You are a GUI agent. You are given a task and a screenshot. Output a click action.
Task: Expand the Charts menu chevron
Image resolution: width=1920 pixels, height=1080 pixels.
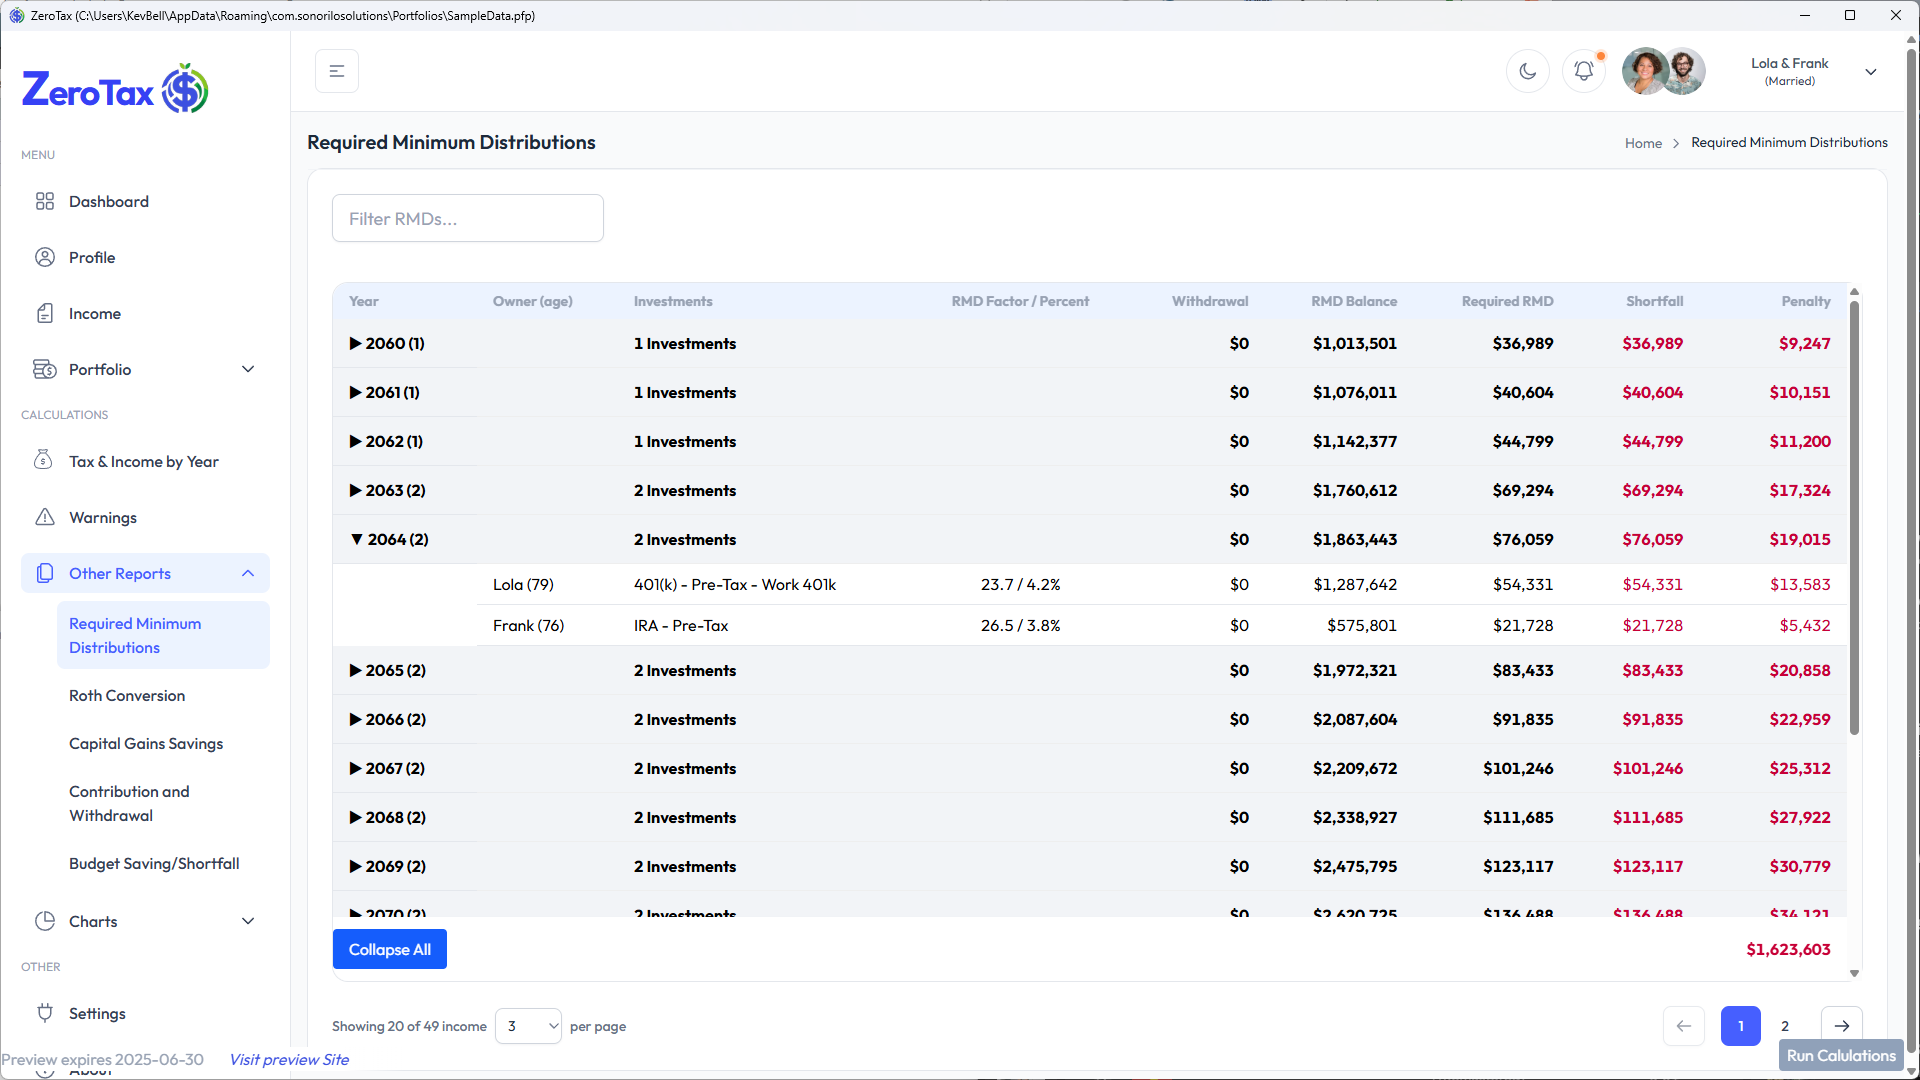pyautogui.click(x=248, y=921)
